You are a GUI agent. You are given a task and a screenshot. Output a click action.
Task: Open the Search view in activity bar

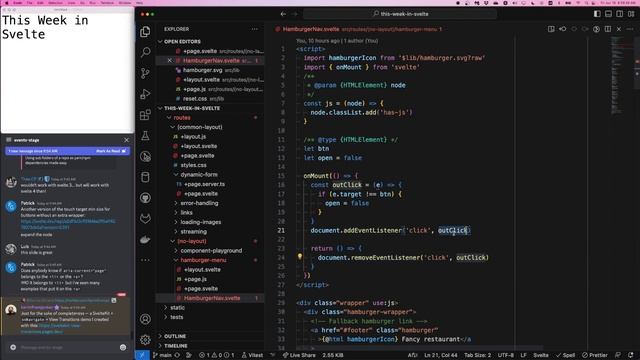click(x=145, y=52)
